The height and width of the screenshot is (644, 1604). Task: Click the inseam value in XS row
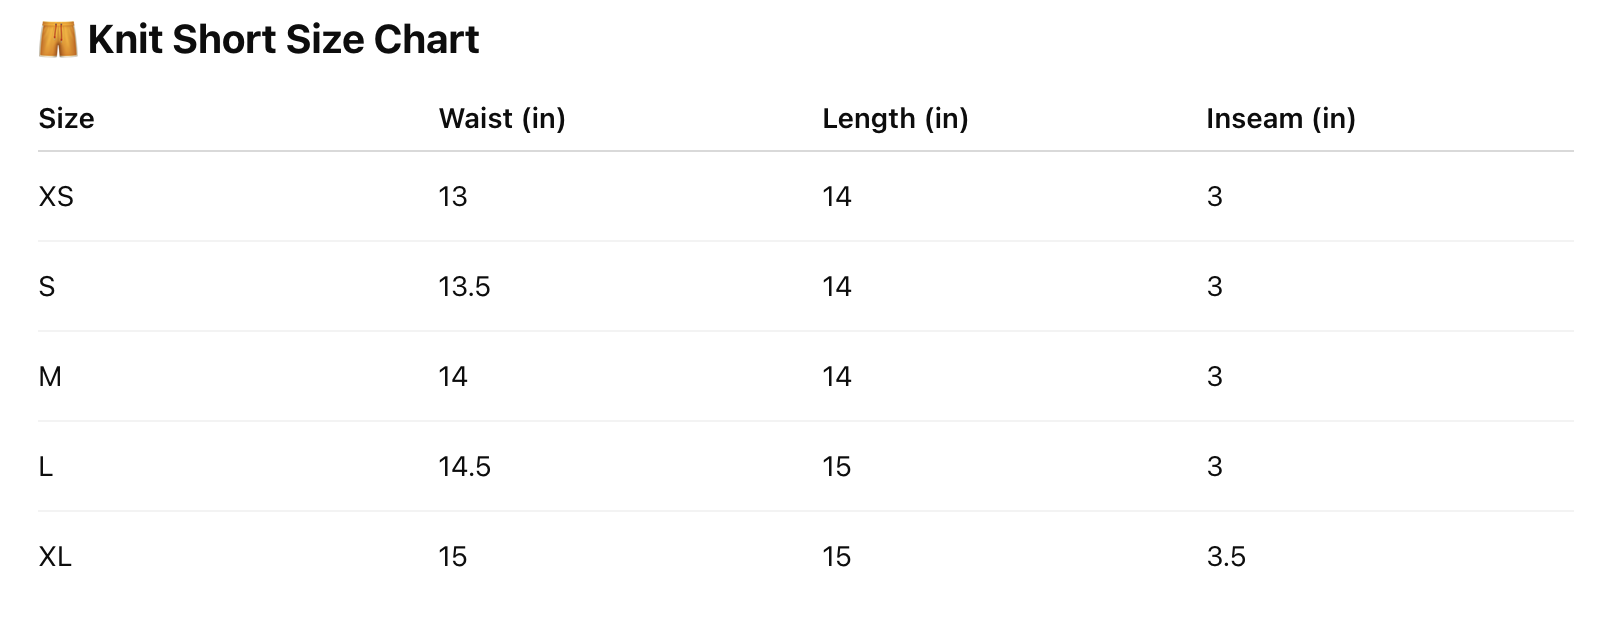point(1215,196)
